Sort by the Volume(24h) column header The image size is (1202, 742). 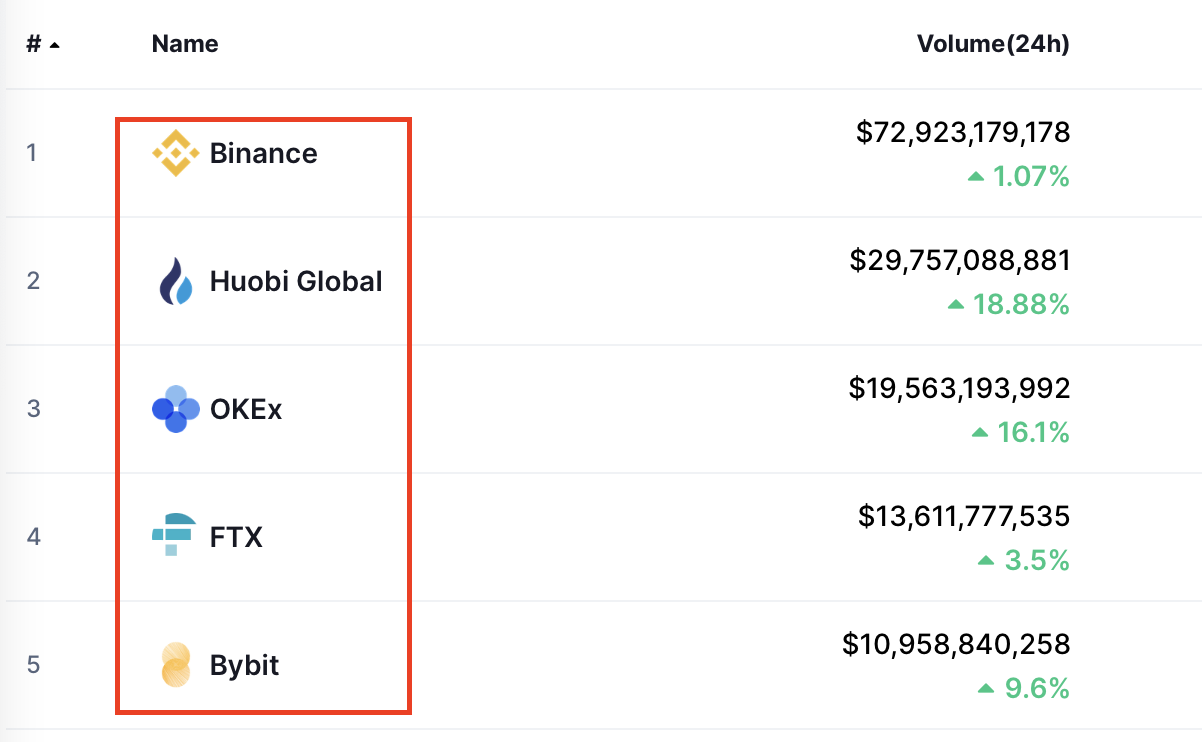(x=993, y=44)
